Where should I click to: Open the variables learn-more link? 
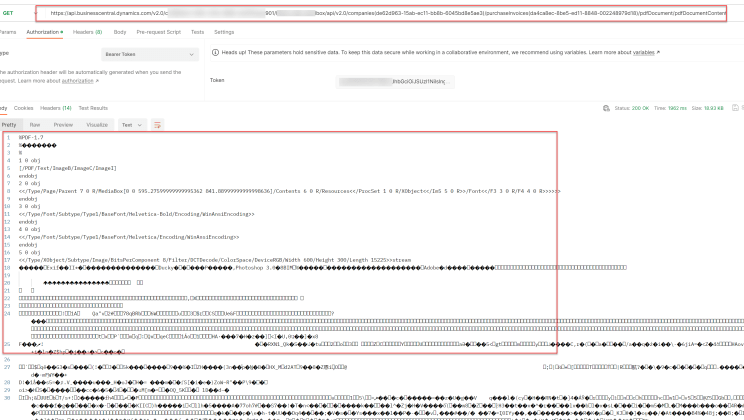643,53
